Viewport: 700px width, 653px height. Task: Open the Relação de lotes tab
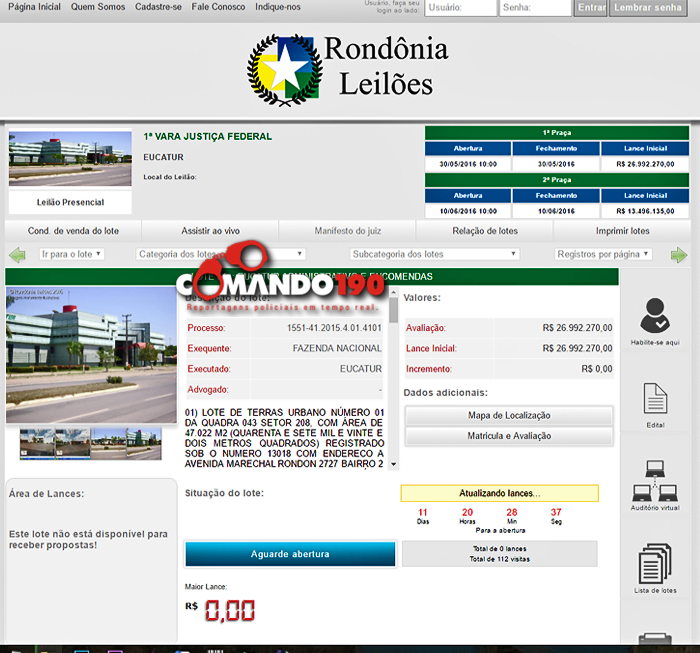485,231
